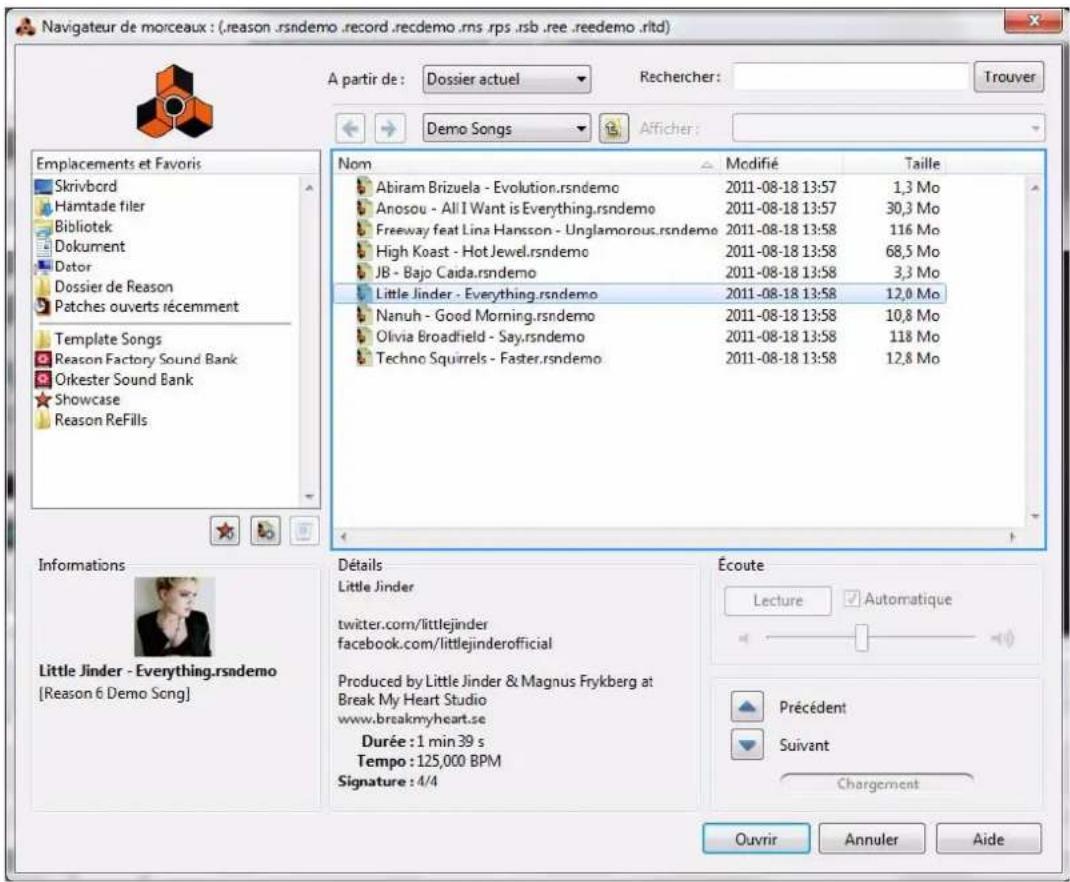The image size is (1070, 882).
Task: Click the Suivant down arrow button
Action: tap(747, 745)
